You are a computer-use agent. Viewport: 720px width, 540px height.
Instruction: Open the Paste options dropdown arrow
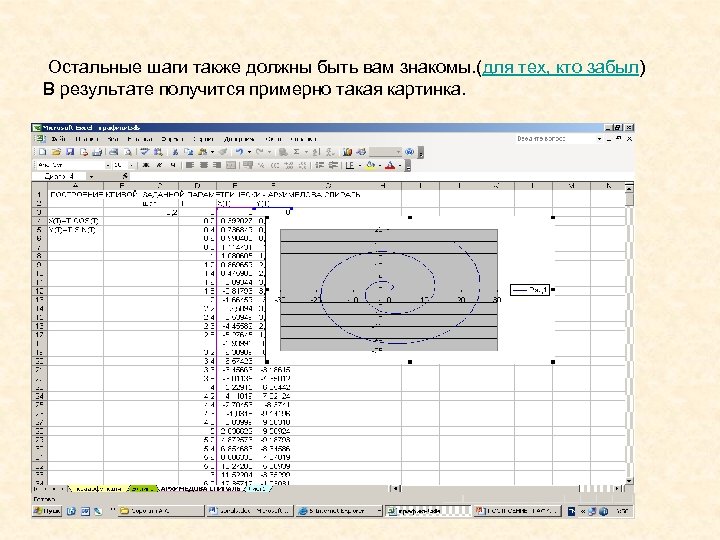212,152
